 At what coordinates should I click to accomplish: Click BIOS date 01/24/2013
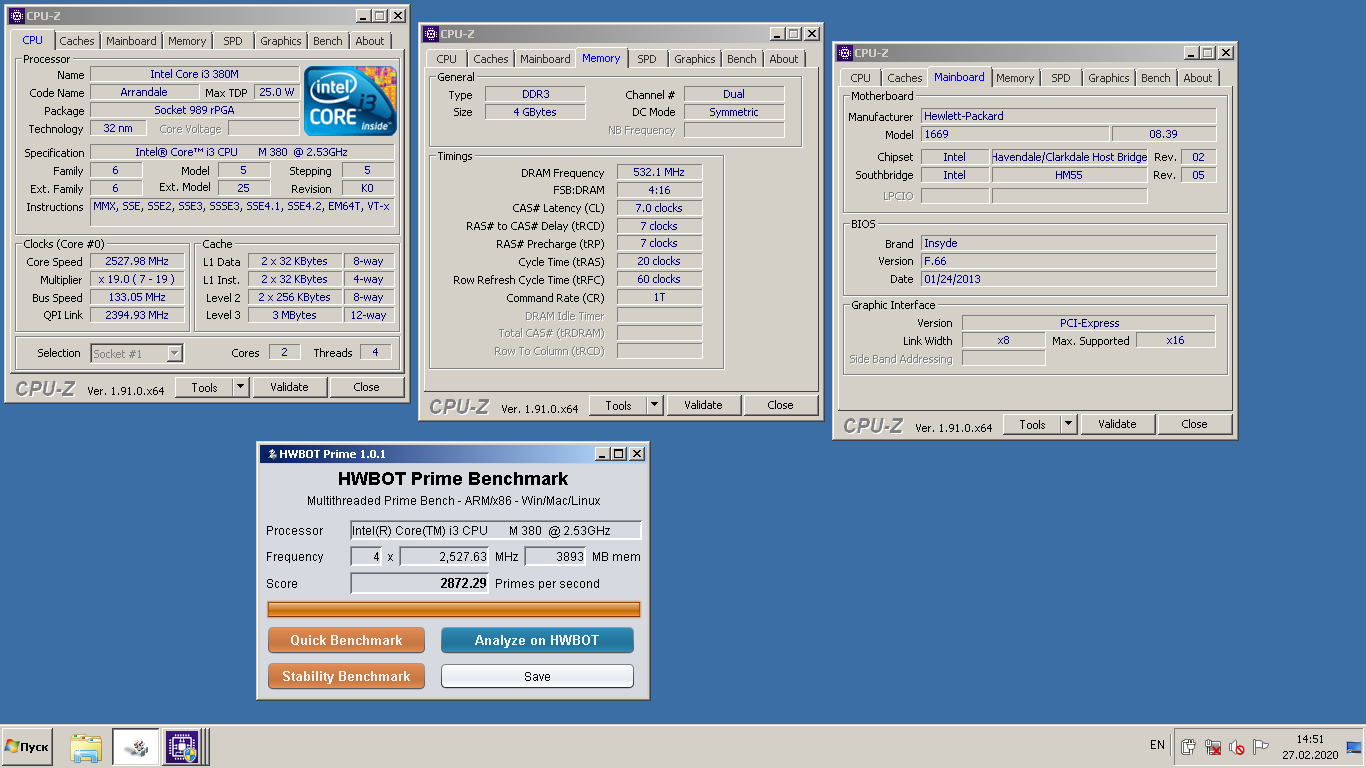(x=1068, y=279)
